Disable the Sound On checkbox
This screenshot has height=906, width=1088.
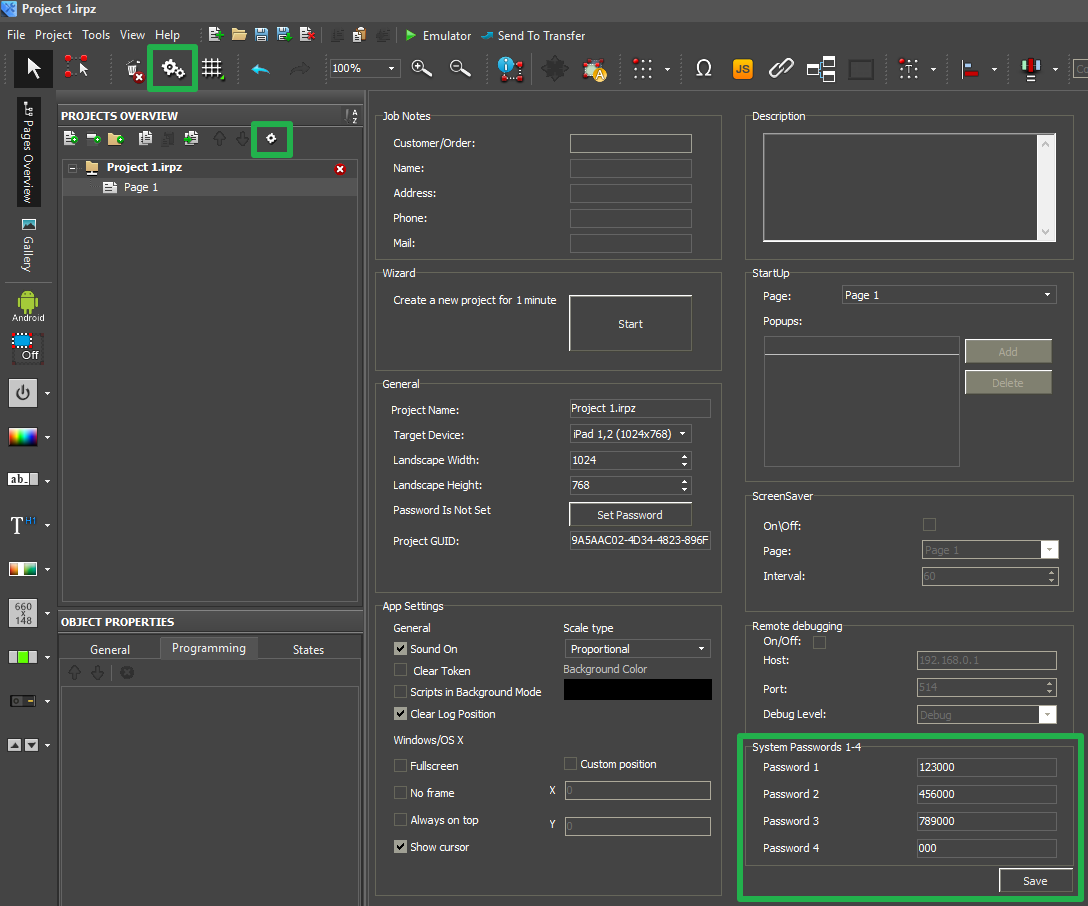[401, 649]
